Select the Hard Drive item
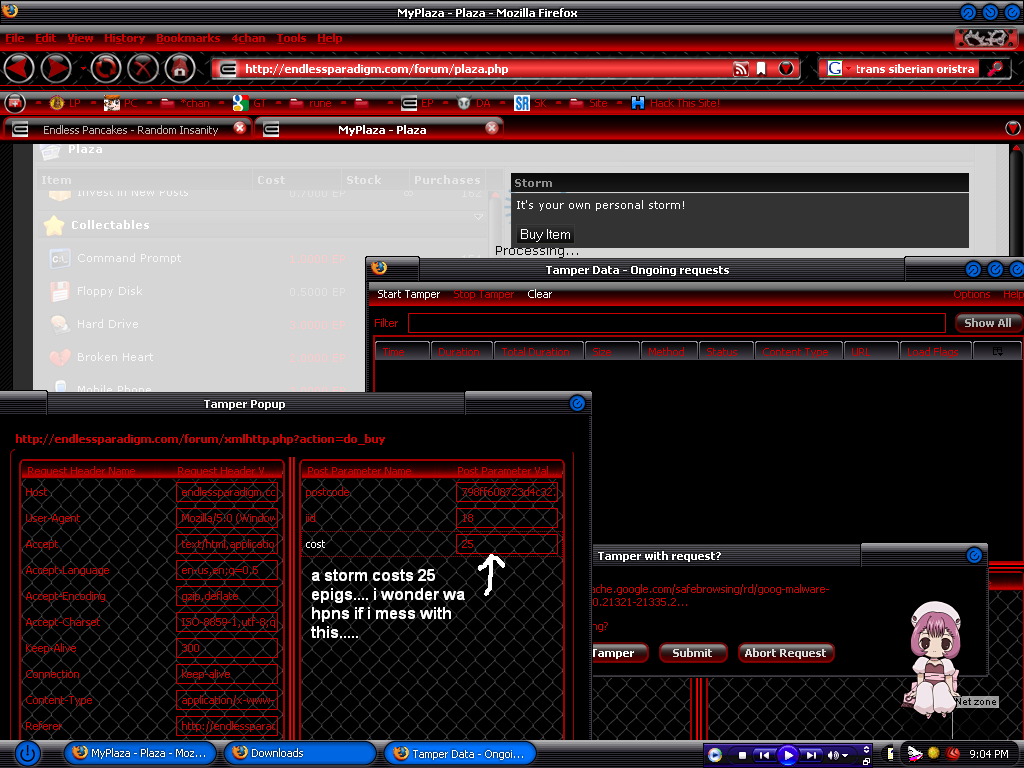This screenshot has width=1024, height=768. [x=108, y=324]
